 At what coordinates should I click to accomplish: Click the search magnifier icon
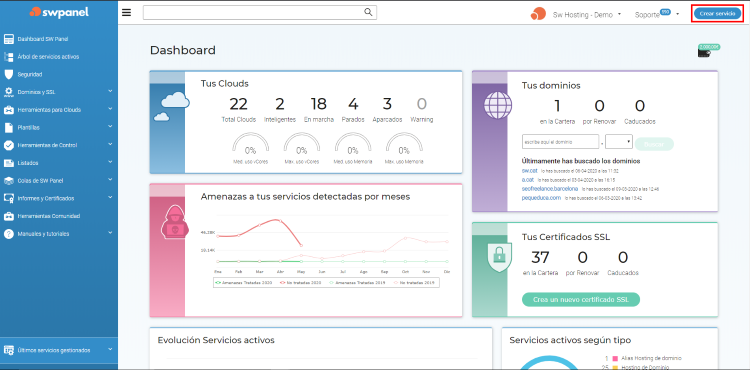tap(368, 12)
